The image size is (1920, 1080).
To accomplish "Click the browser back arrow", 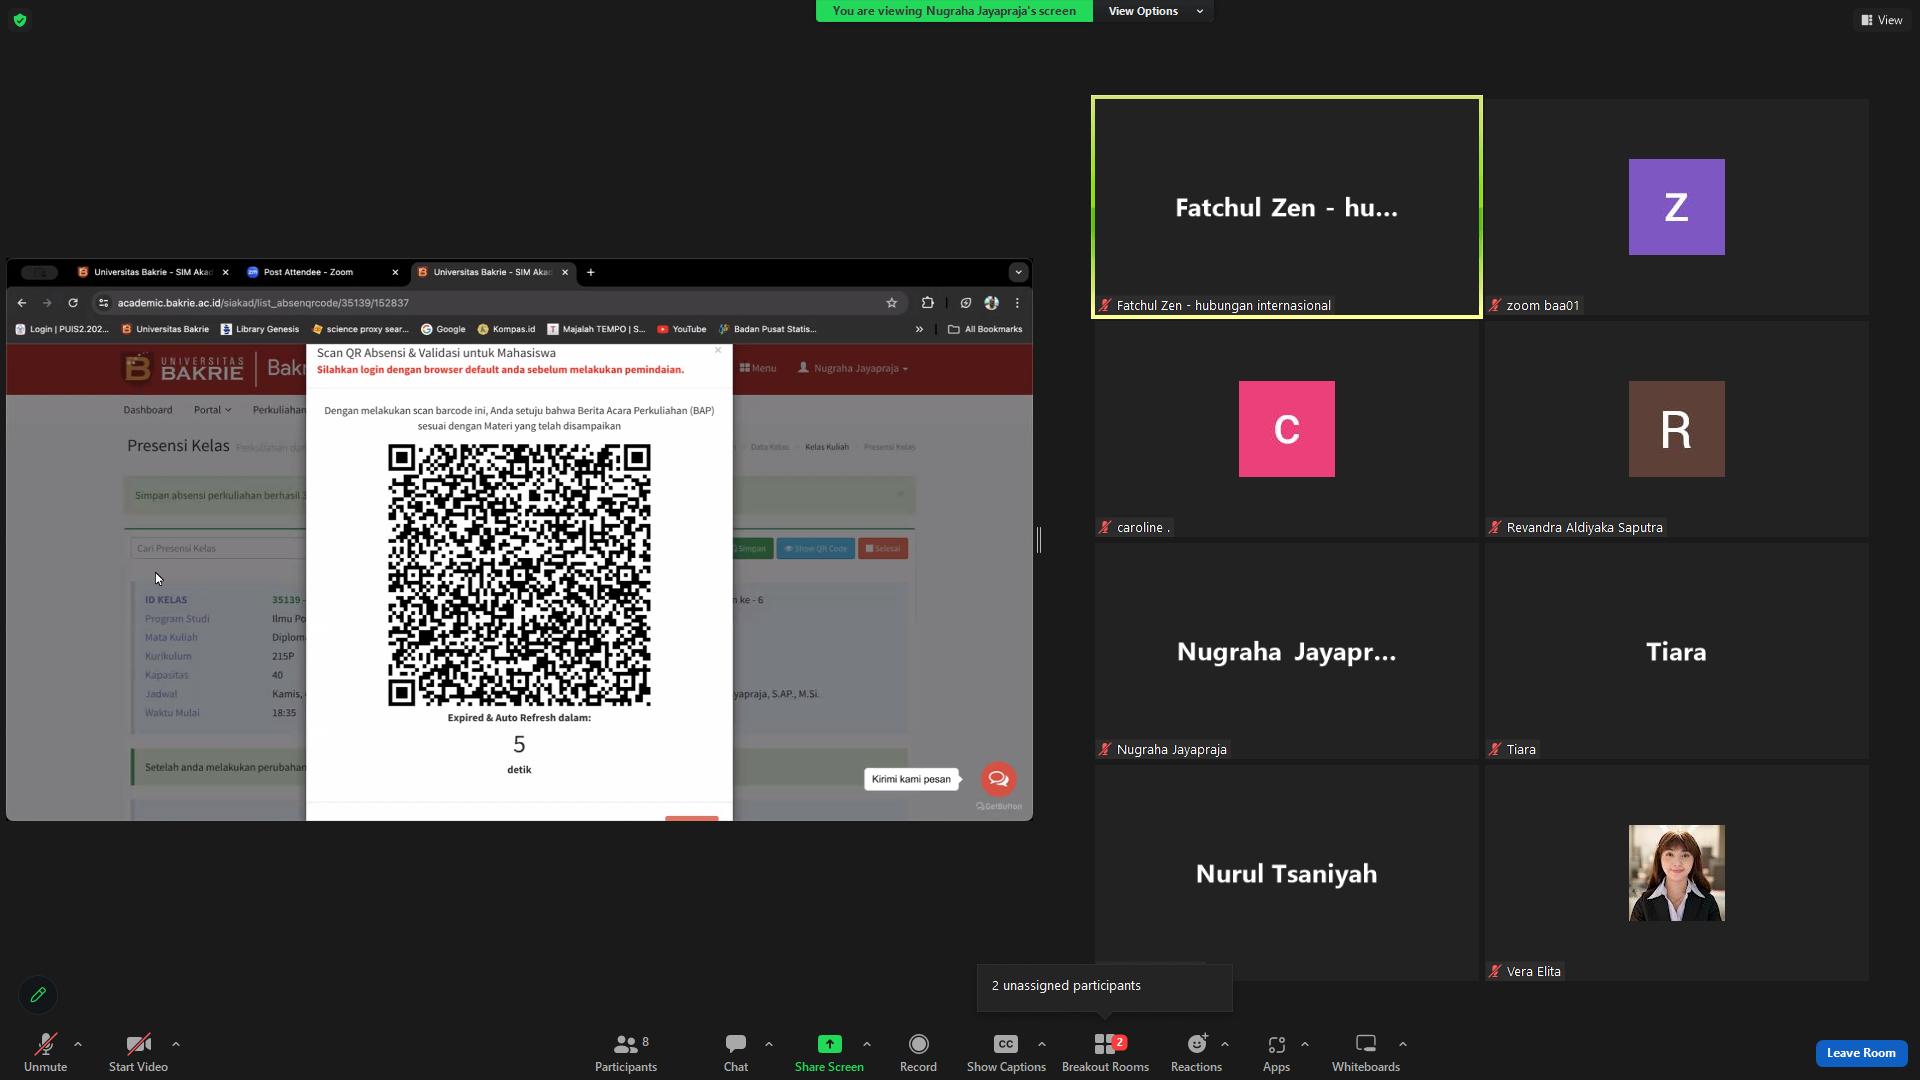I will tap(22, 303).
